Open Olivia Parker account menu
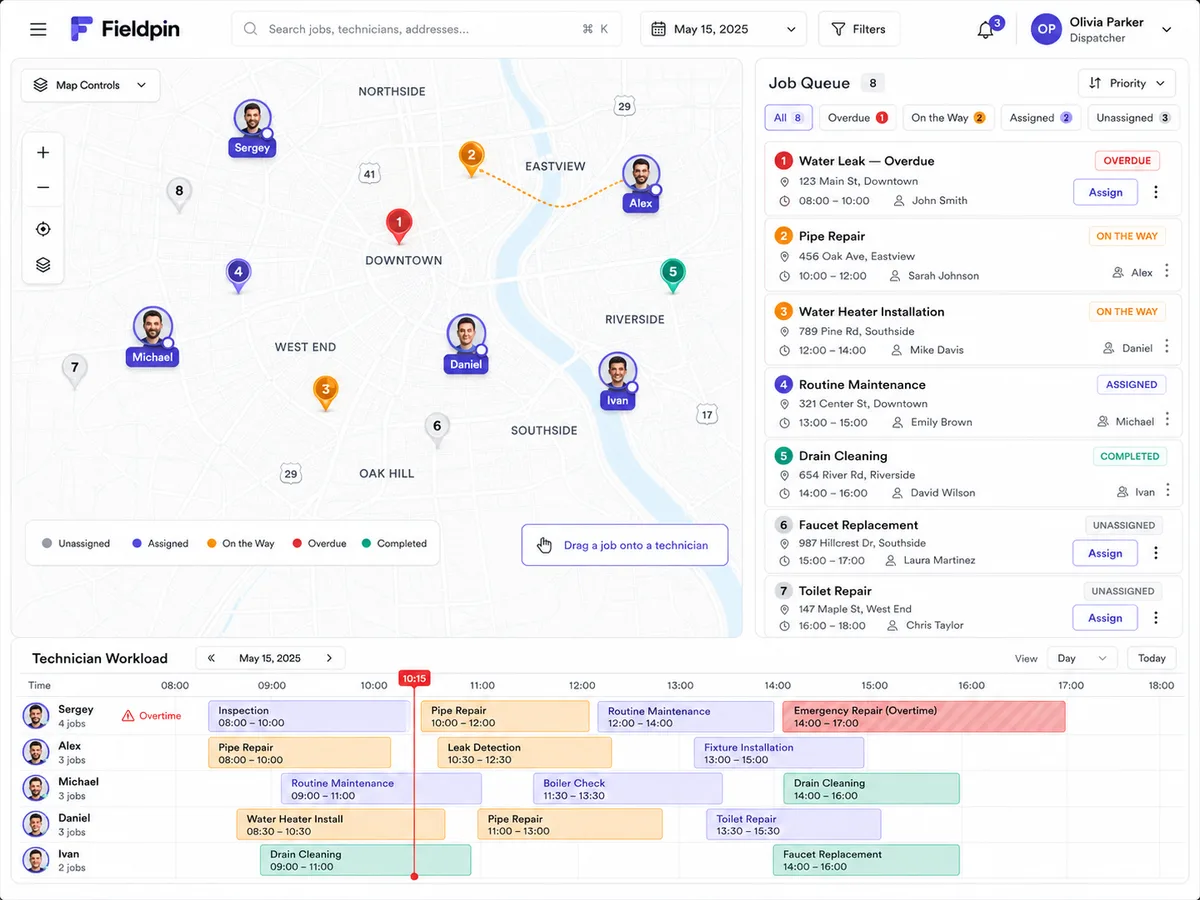Screen dimensions: 1200x900 pos(1101,29)
